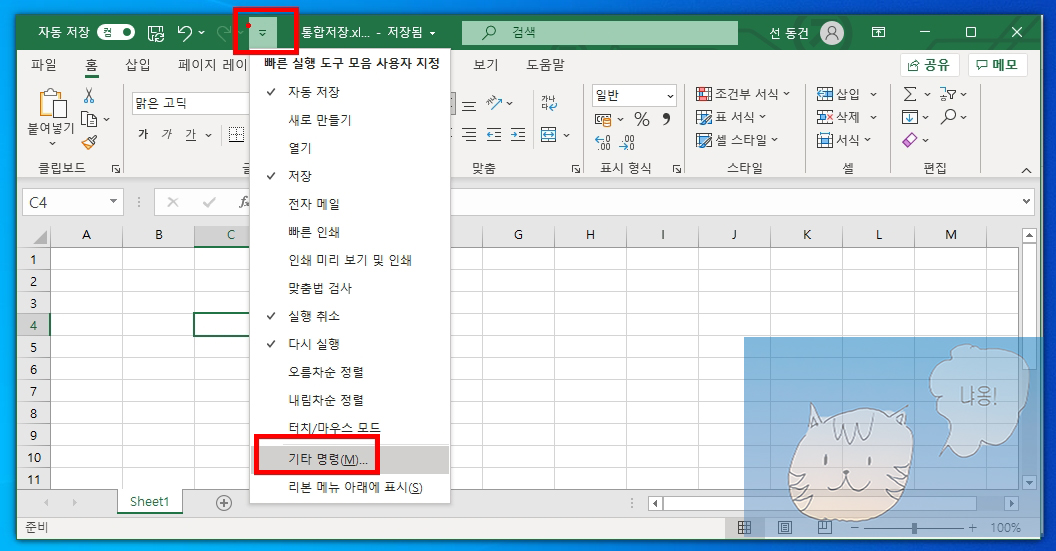Click the Cut scissors icon
Screen dimensions: 1056x551
[x=89, y=96]
